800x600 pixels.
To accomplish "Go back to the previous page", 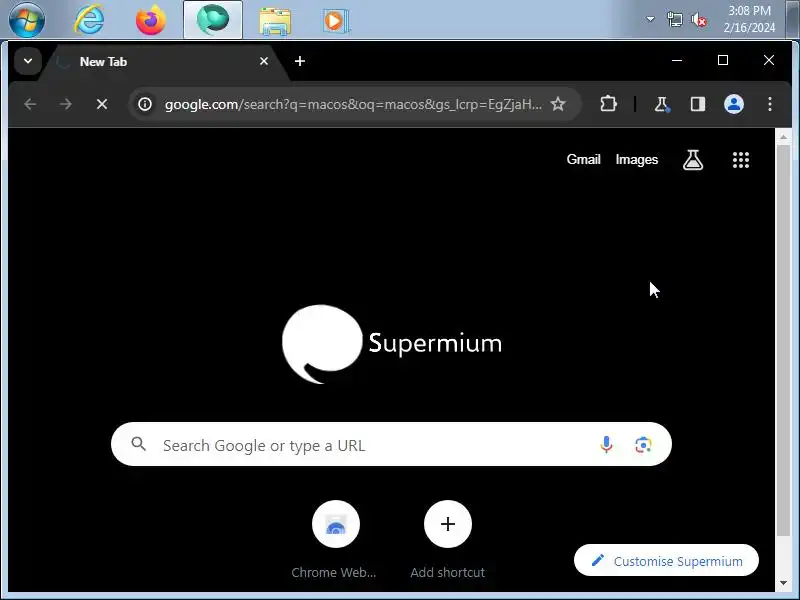I will (x=30, y=105).
